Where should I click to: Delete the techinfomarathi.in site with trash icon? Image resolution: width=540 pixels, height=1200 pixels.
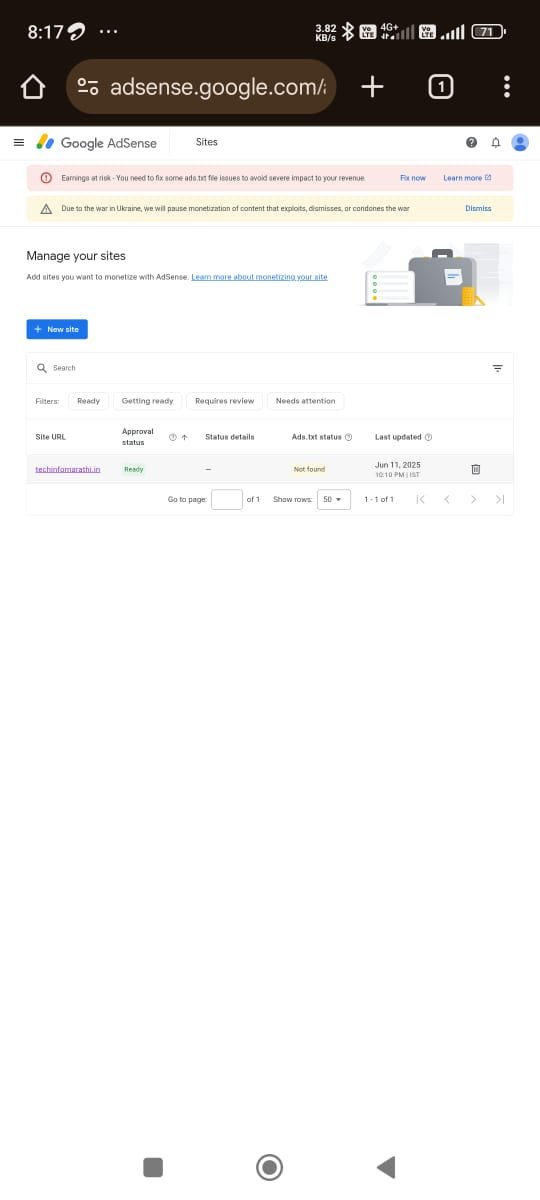tap(476, 469)
